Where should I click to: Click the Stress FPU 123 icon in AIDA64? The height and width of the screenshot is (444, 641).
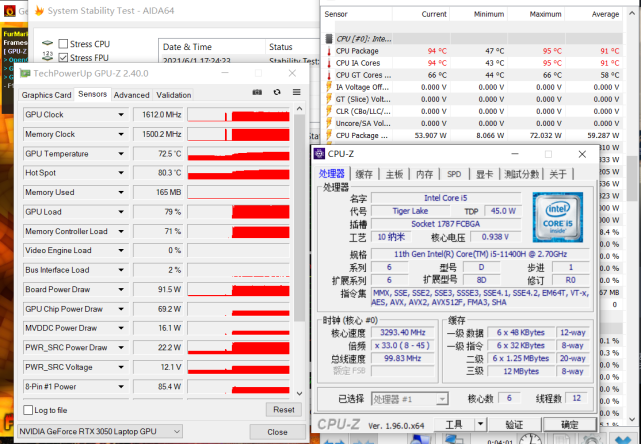tap(47, 56)
